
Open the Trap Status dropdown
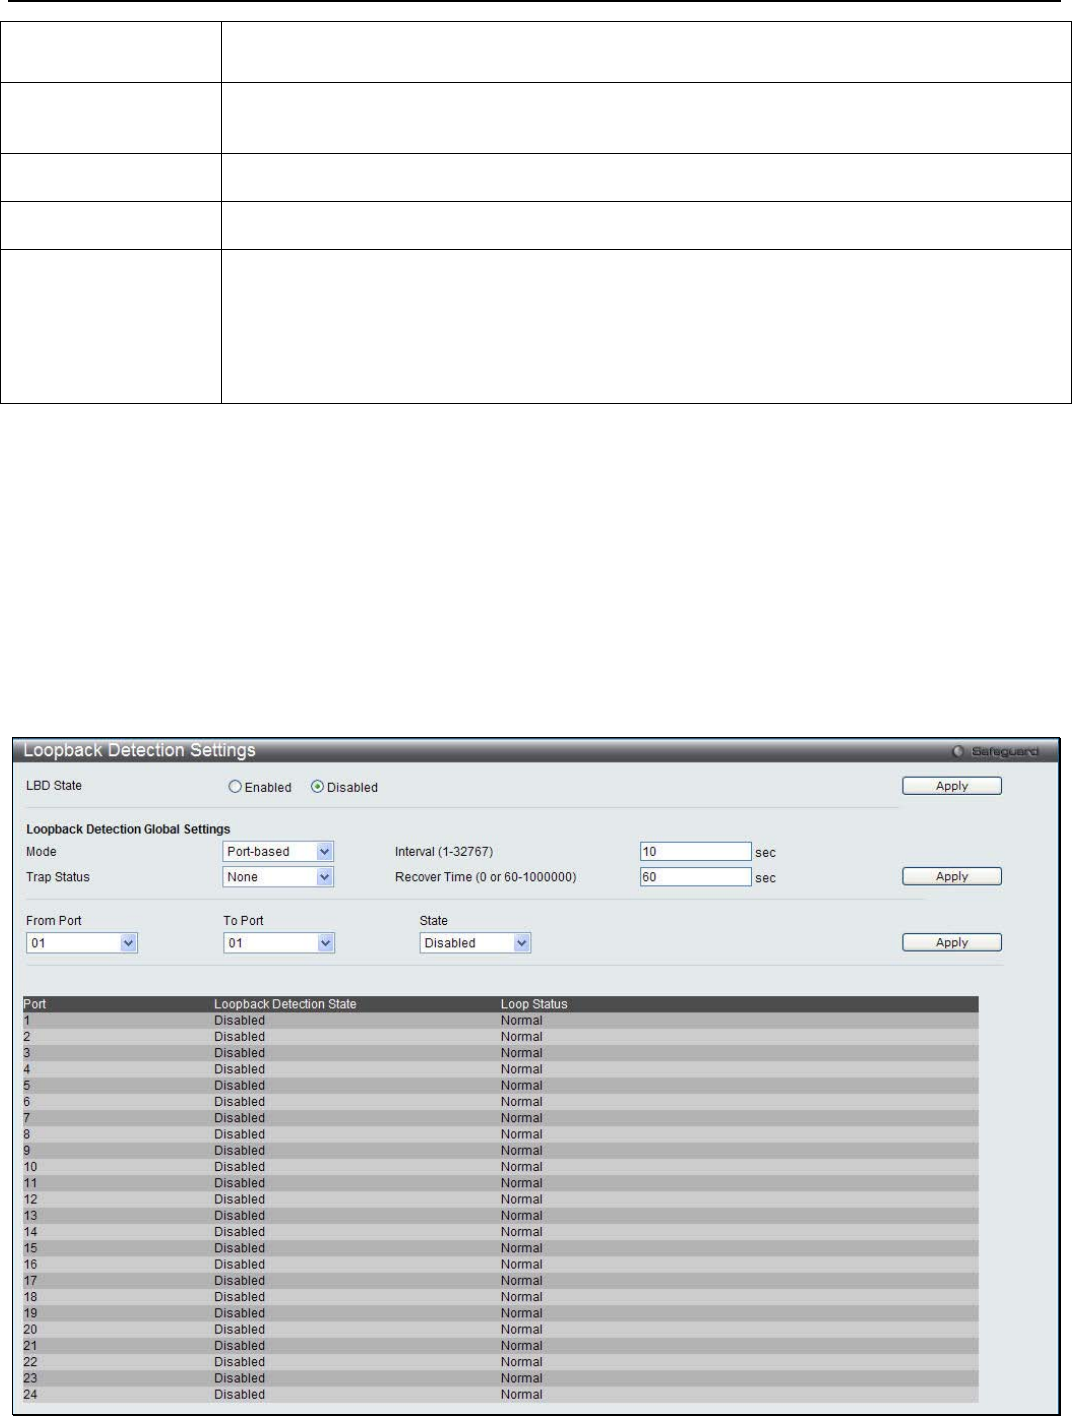[x=278, y=877]
